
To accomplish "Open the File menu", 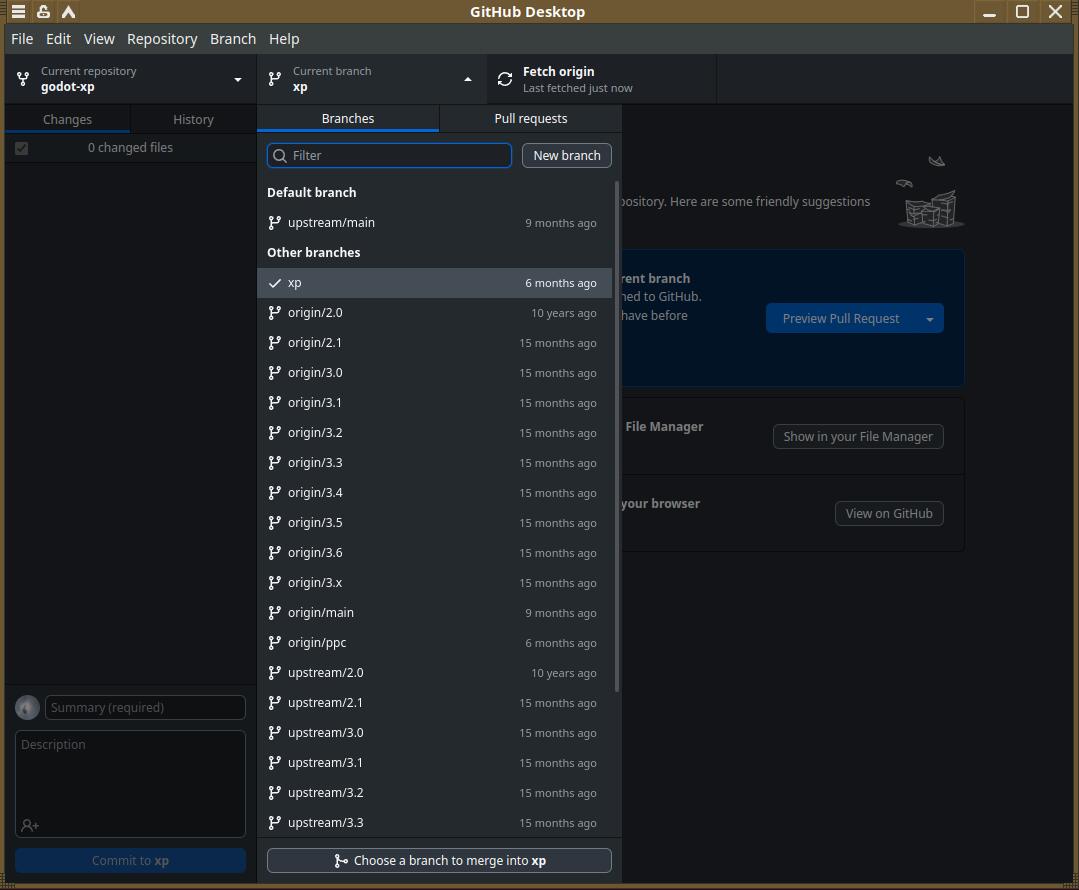I will tap(22, 39).
